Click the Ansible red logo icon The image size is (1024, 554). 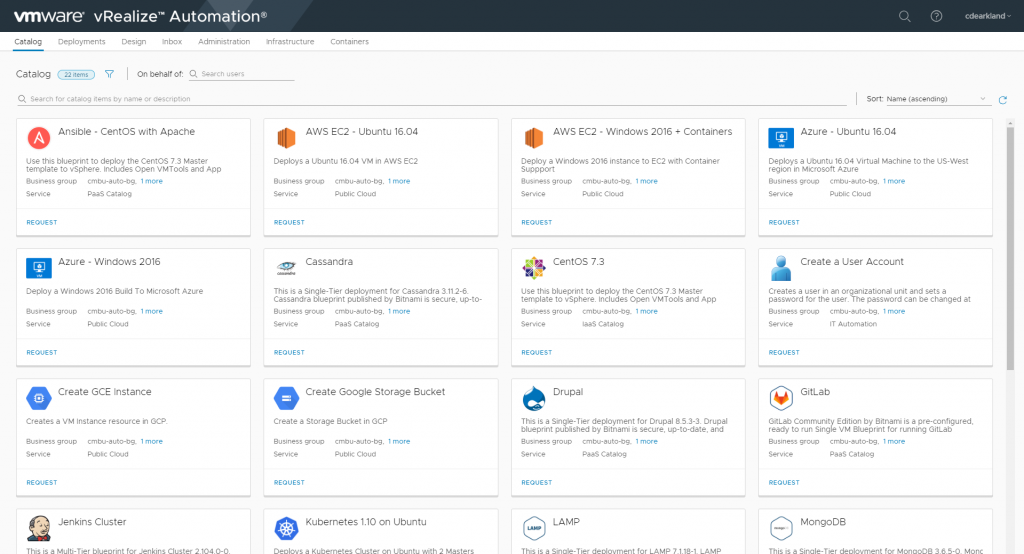[40, 138]
